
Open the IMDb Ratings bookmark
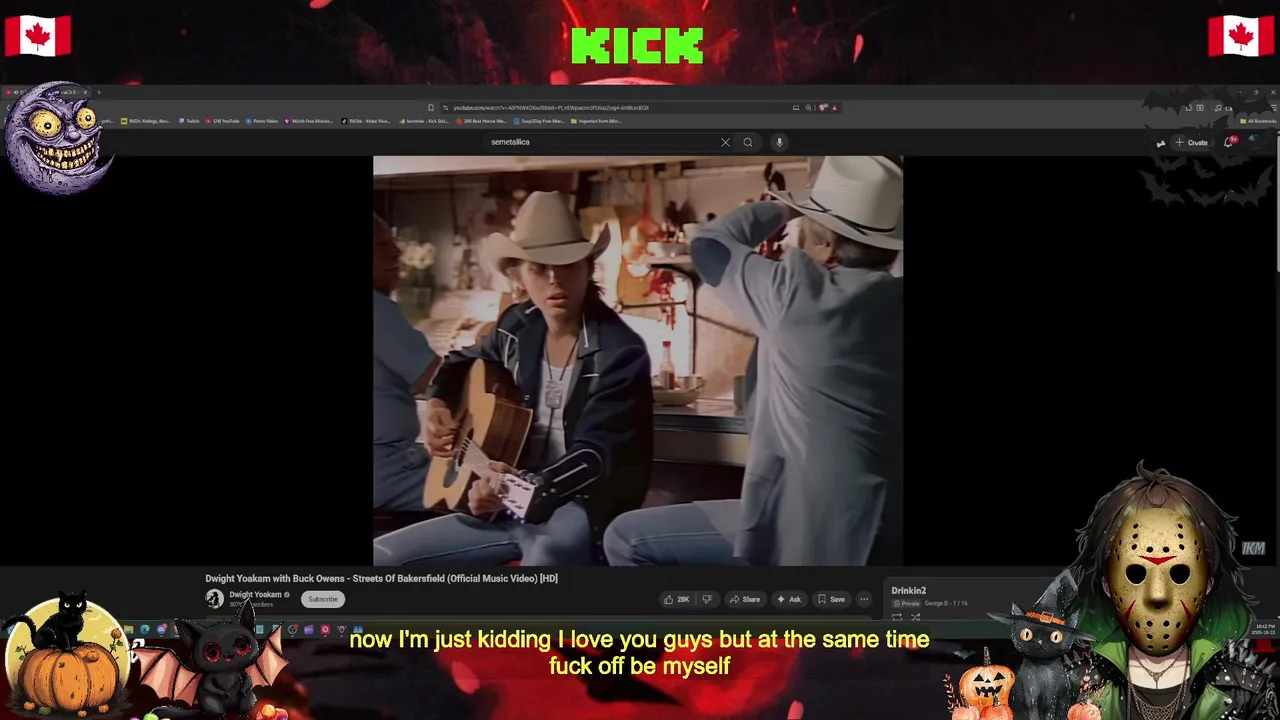[146, 121]
